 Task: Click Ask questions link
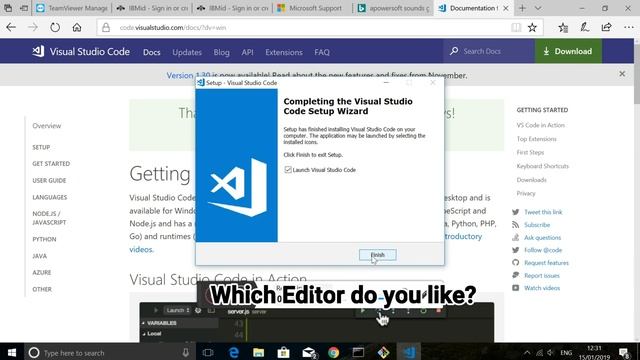(x=542, y=237)
